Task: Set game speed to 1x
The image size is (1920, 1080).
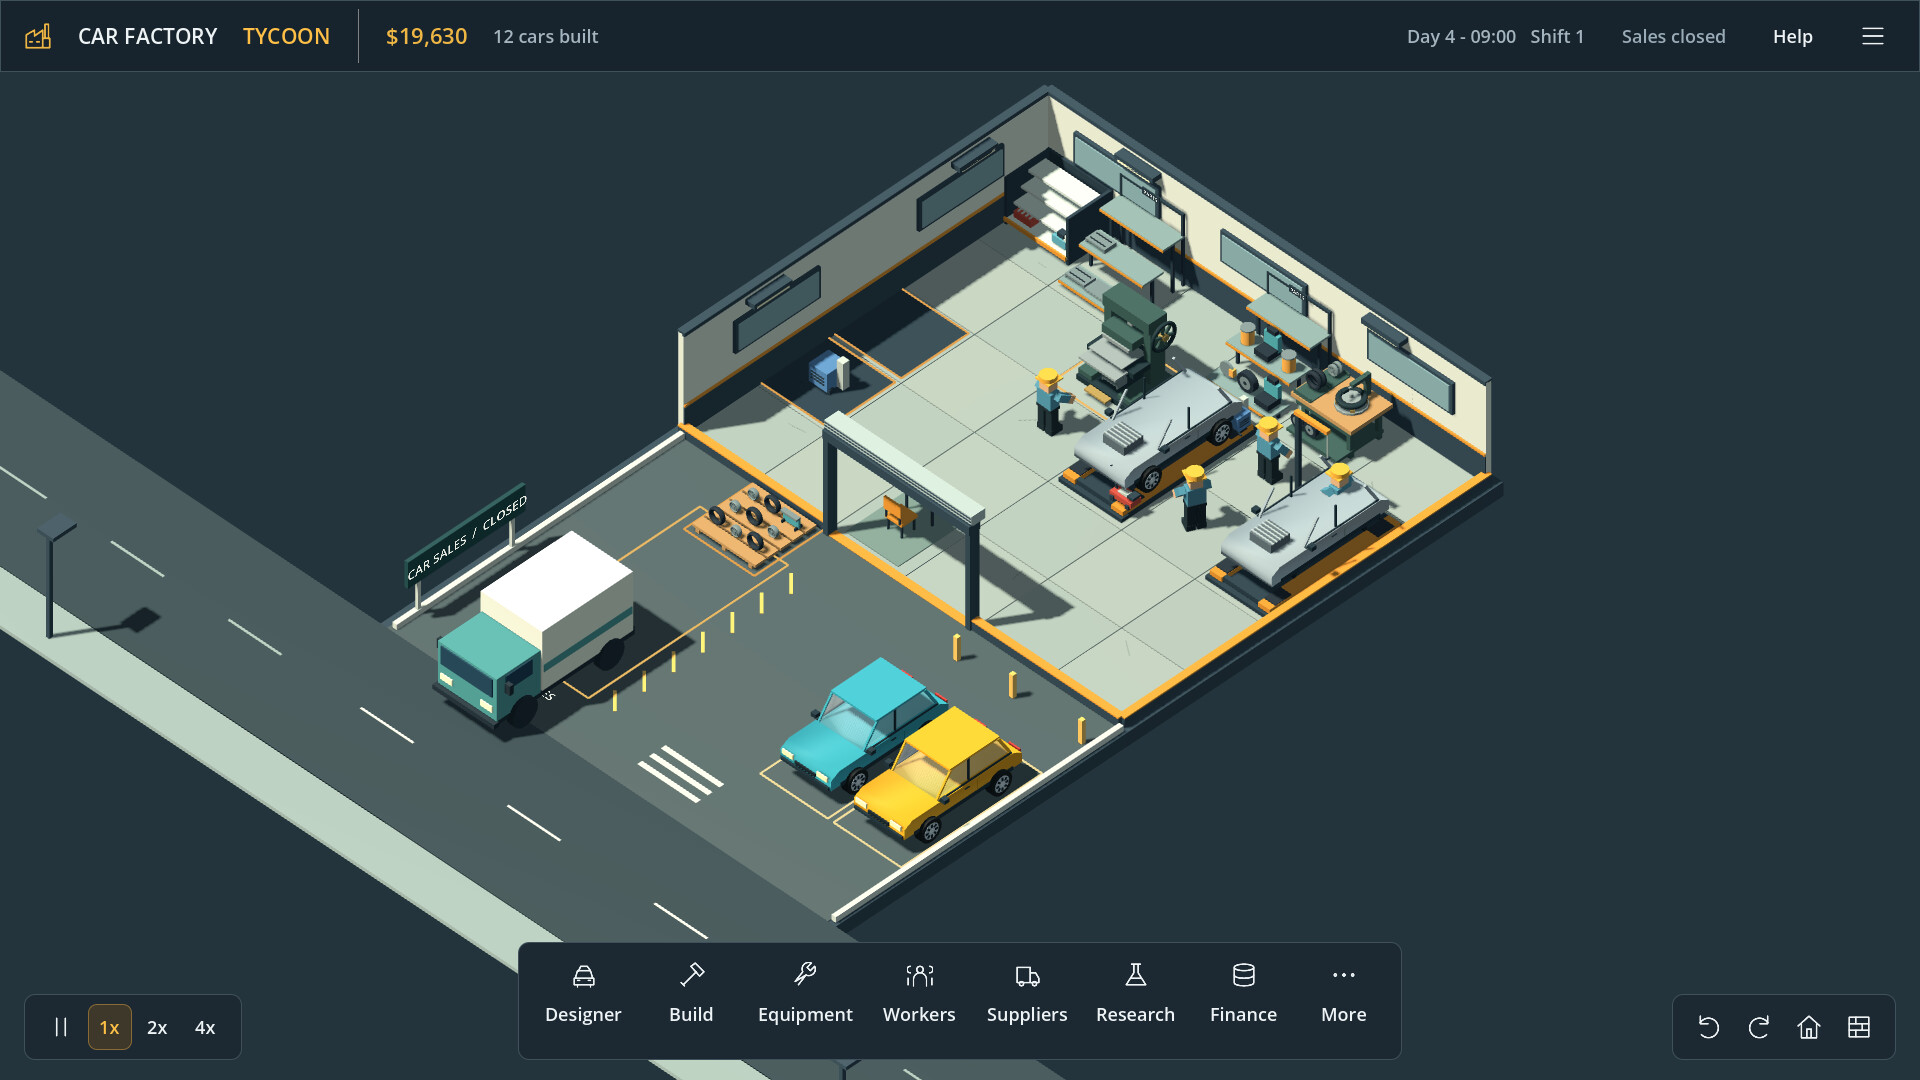Action: pos(110,1027)
